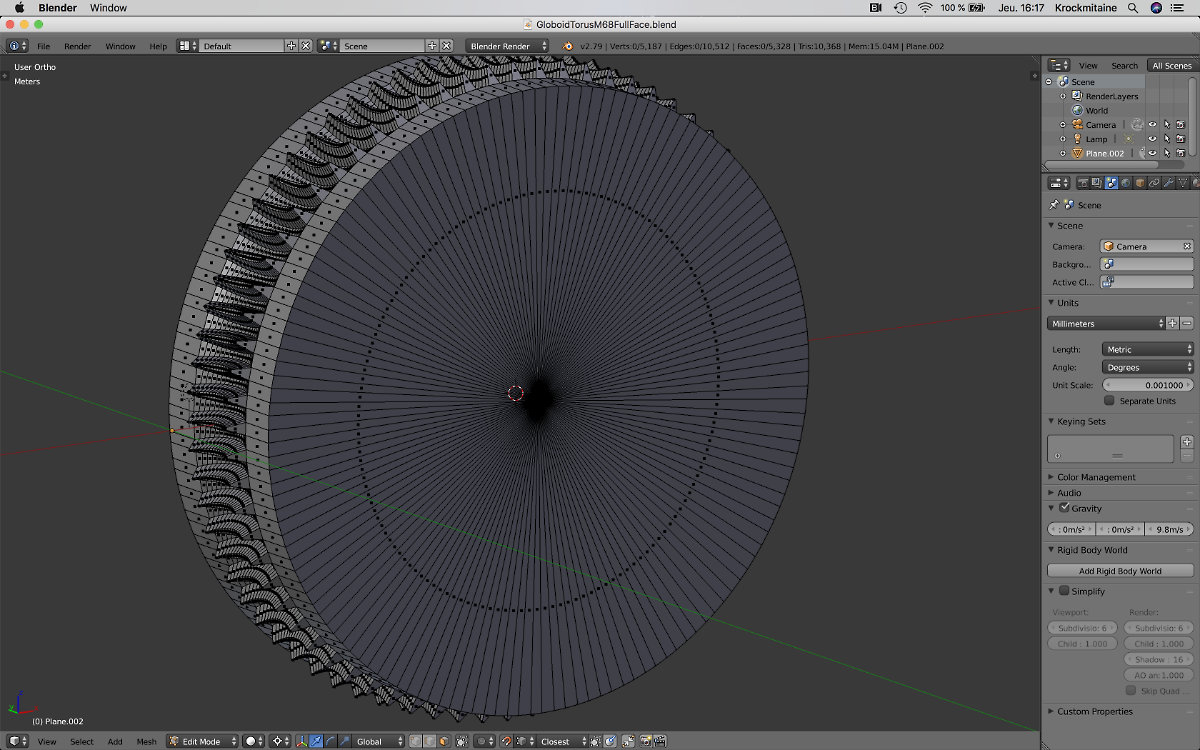
Task: Toggle the snap magnet icon
Action: point(507,741)
